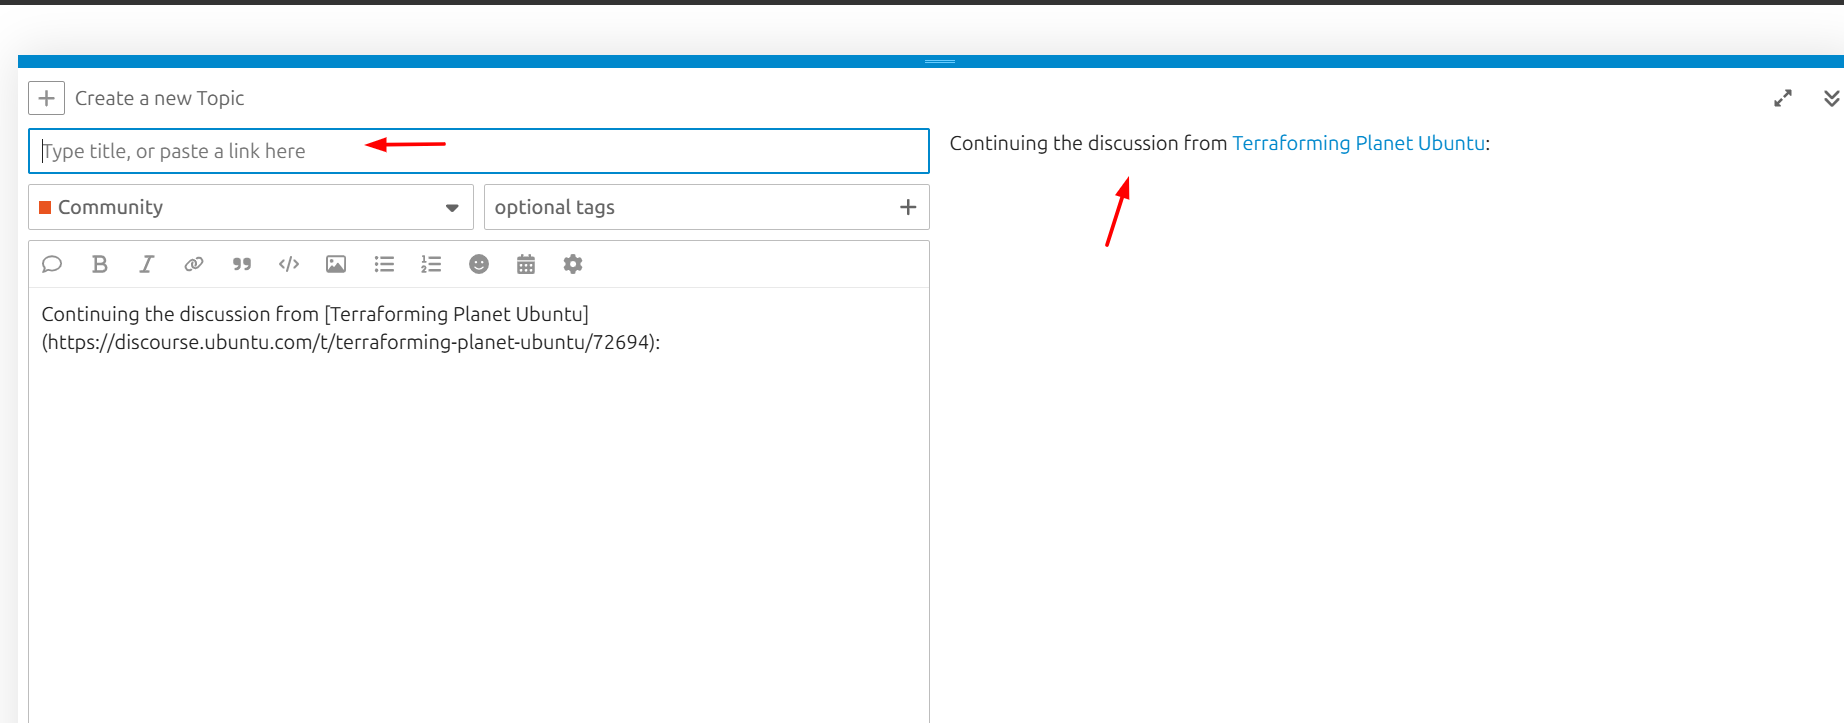Click the topic title input field
Screen dimensions: 1844x723
[478, 151]
